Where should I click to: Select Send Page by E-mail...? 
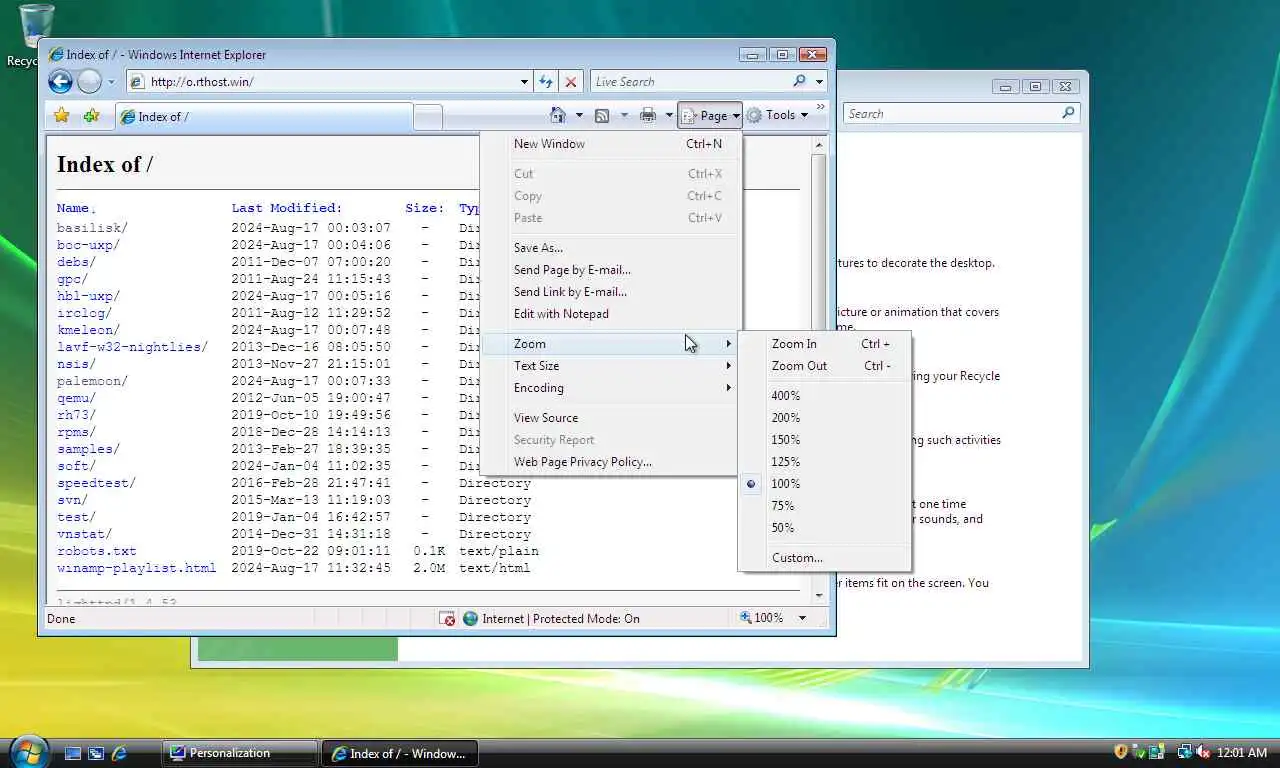[610, 270]
